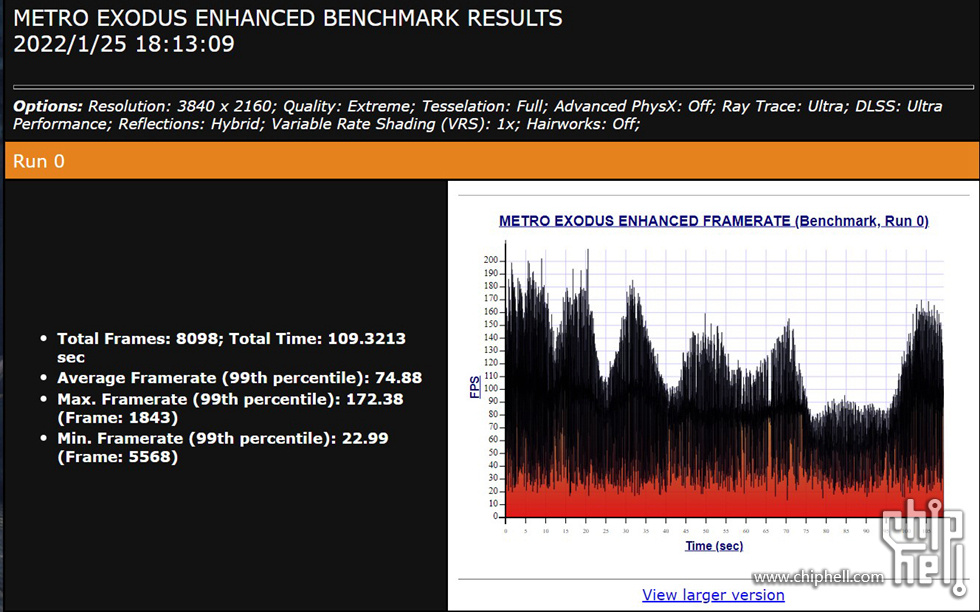Click the Time (sec) axis label

(714, 546)
